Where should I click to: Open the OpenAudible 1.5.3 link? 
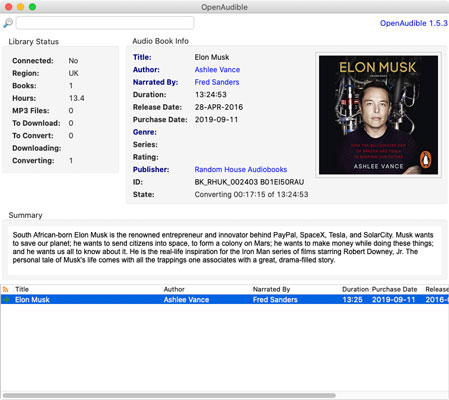pos(413,23)
